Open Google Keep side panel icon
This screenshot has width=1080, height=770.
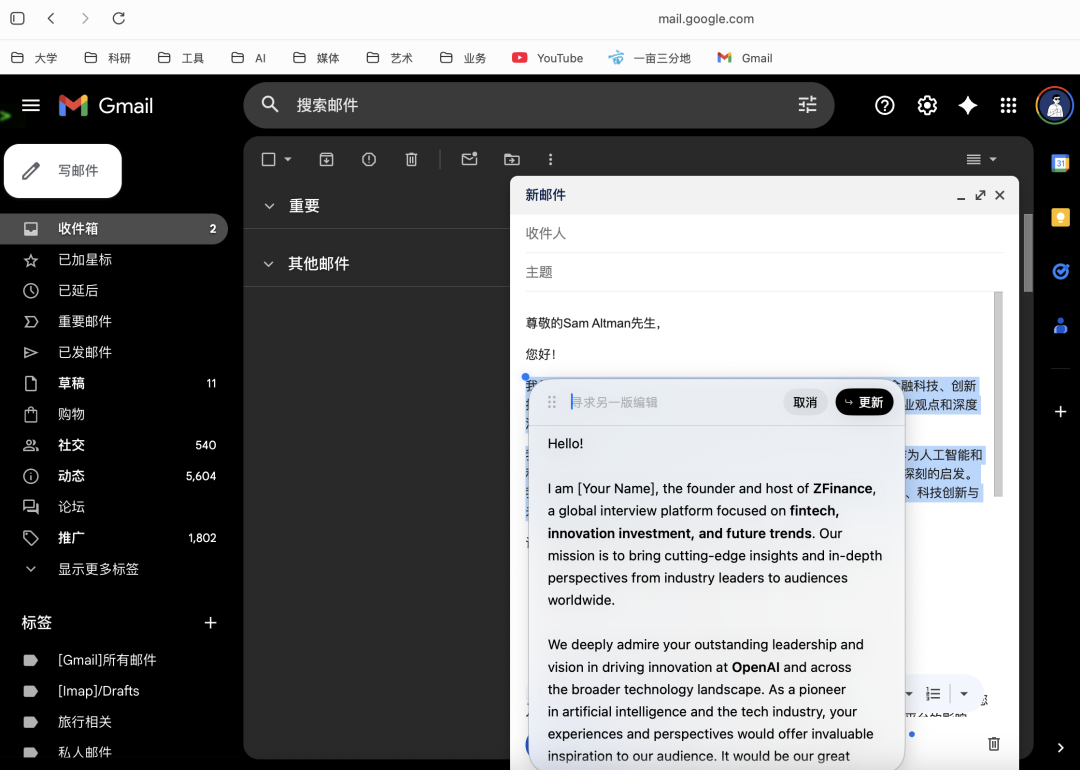click(1061, 217)
